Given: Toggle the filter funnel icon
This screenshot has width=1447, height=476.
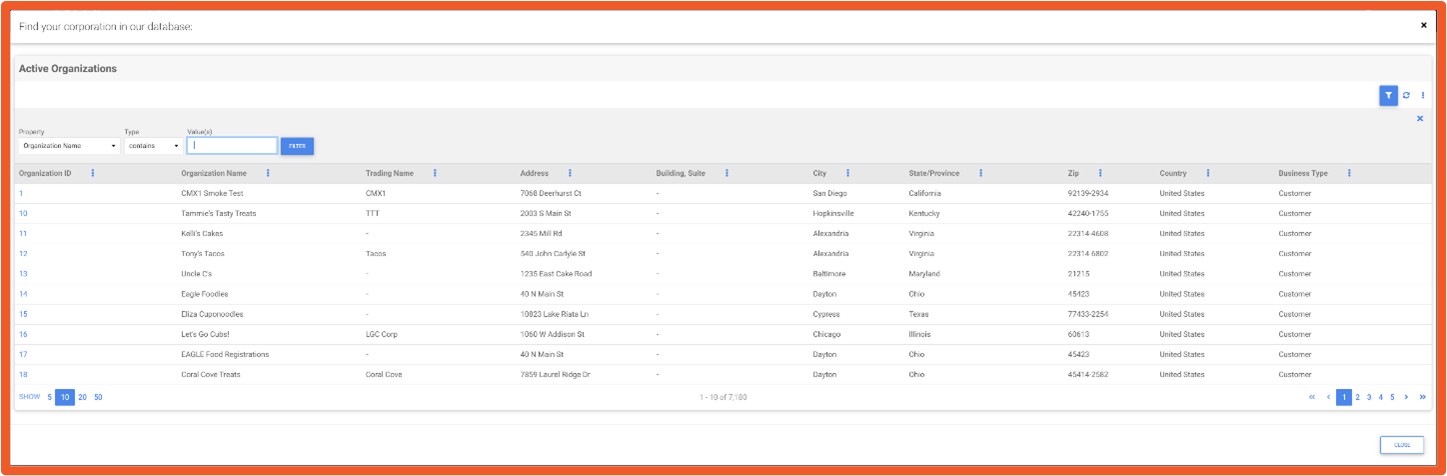Looking at the screenshot, I should click(1388, 95).
